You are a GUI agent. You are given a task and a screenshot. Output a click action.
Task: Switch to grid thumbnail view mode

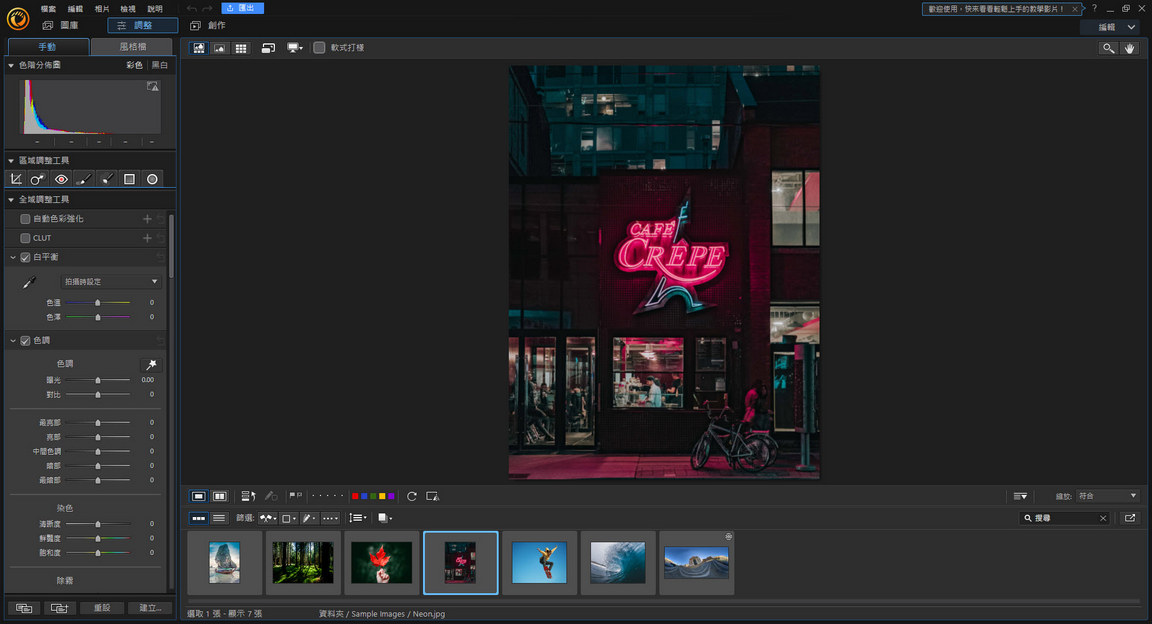[x=241, y=47]
